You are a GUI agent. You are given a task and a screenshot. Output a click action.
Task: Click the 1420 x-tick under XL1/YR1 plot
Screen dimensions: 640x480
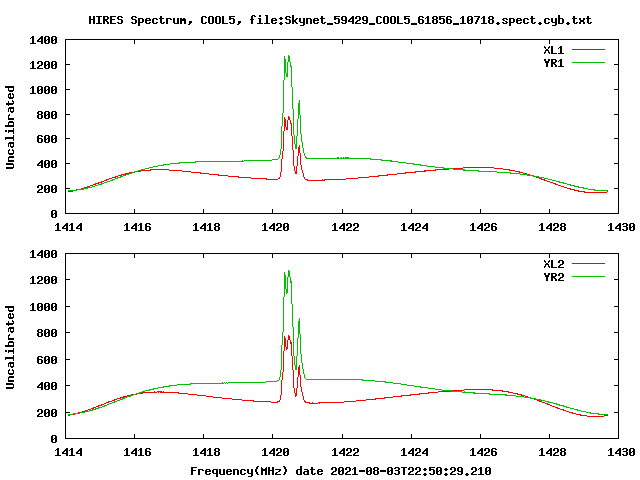point(275,227)
